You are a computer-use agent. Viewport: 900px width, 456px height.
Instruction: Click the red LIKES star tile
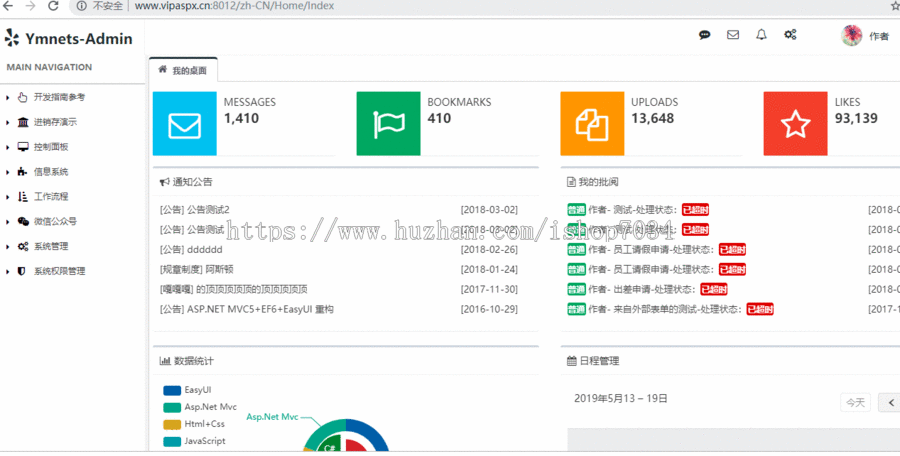[x=796, y=123]
